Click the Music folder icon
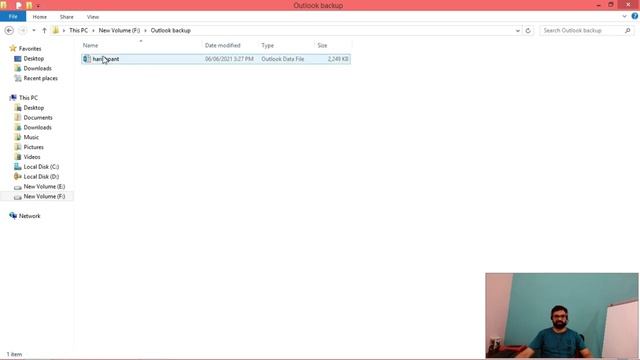640x360 pixels. pos(18,137)
